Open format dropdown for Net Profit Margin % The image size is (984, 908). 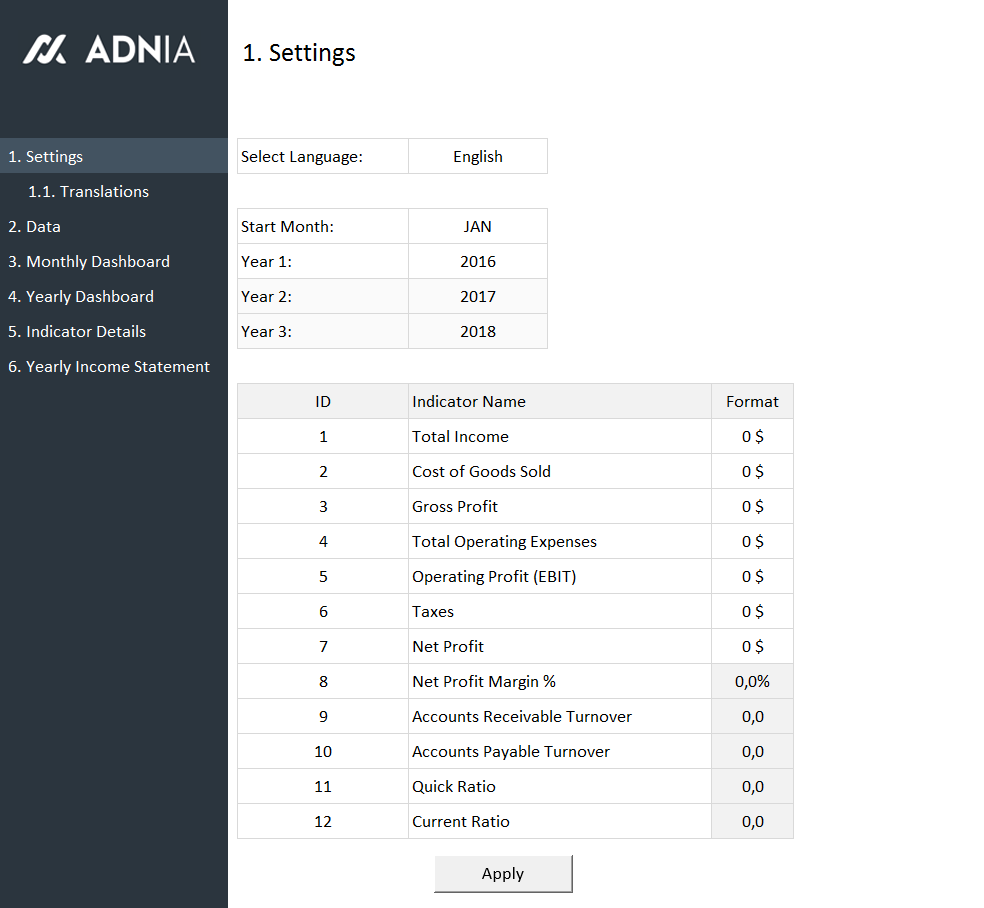[752, 682]
